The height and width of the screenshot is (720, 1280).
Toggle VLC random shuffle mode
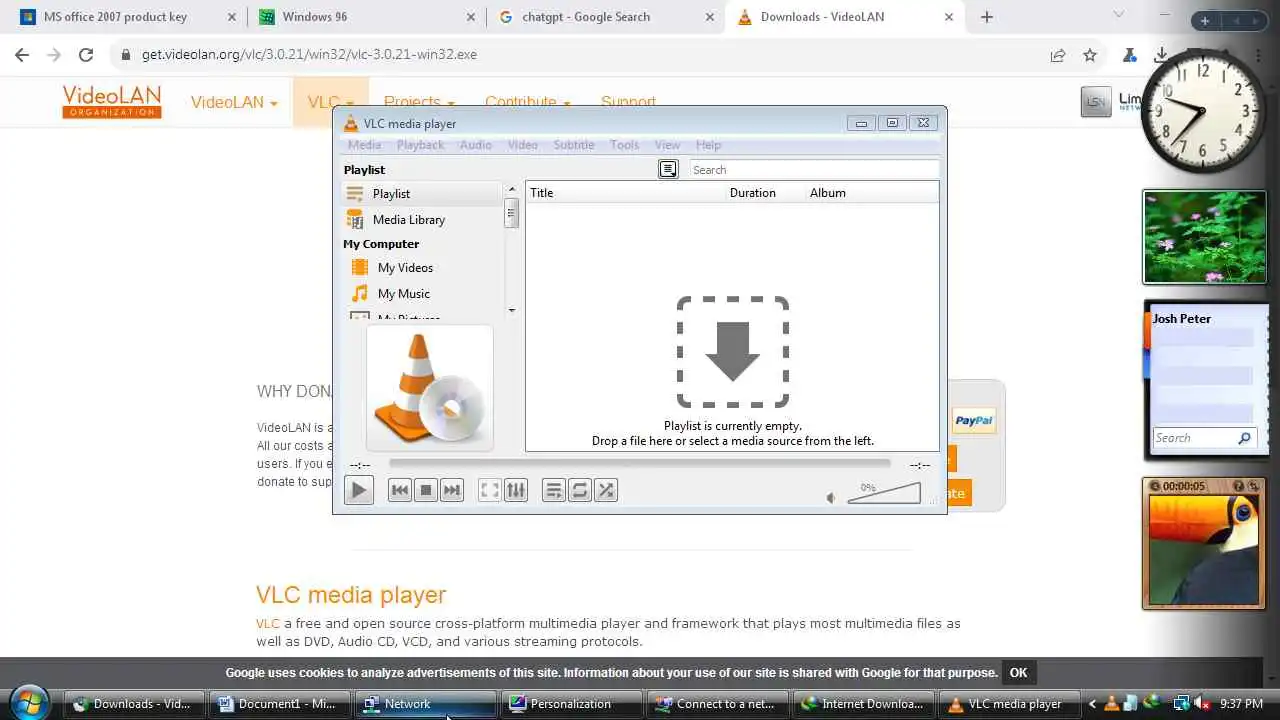pyautogui.click(x=606, y=490)
